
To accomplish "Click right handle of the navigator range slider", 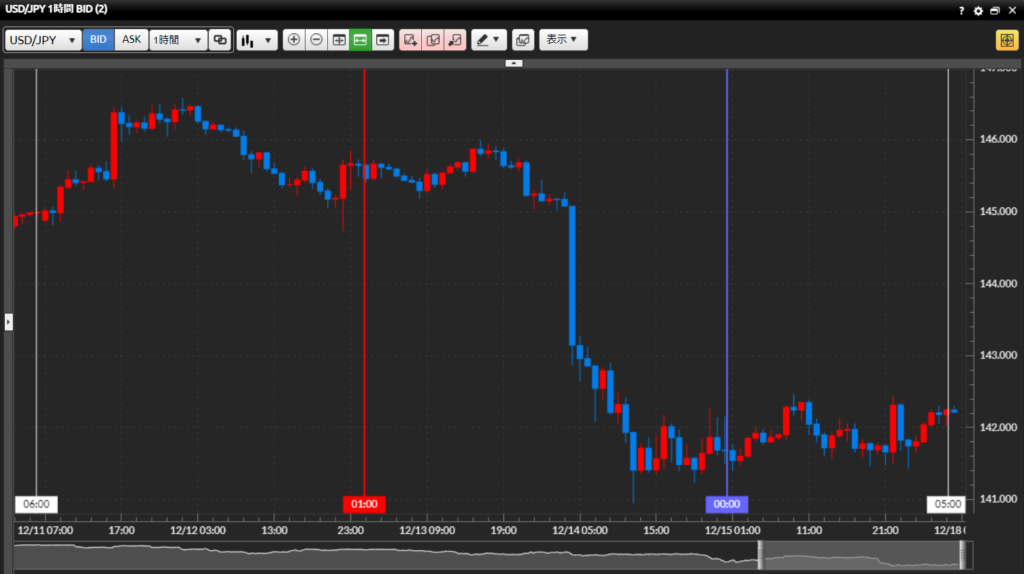I will point(962,555).
